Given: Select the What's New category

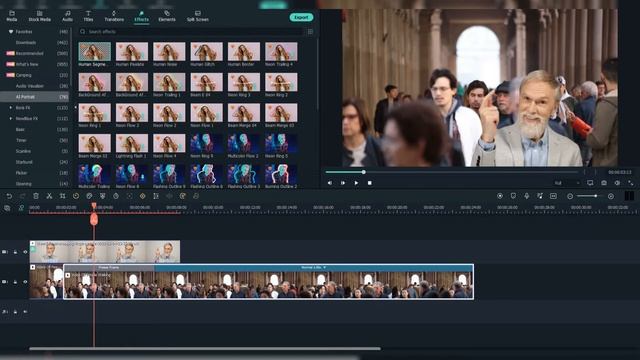Looking at the screenshot, I should point(35,64).
